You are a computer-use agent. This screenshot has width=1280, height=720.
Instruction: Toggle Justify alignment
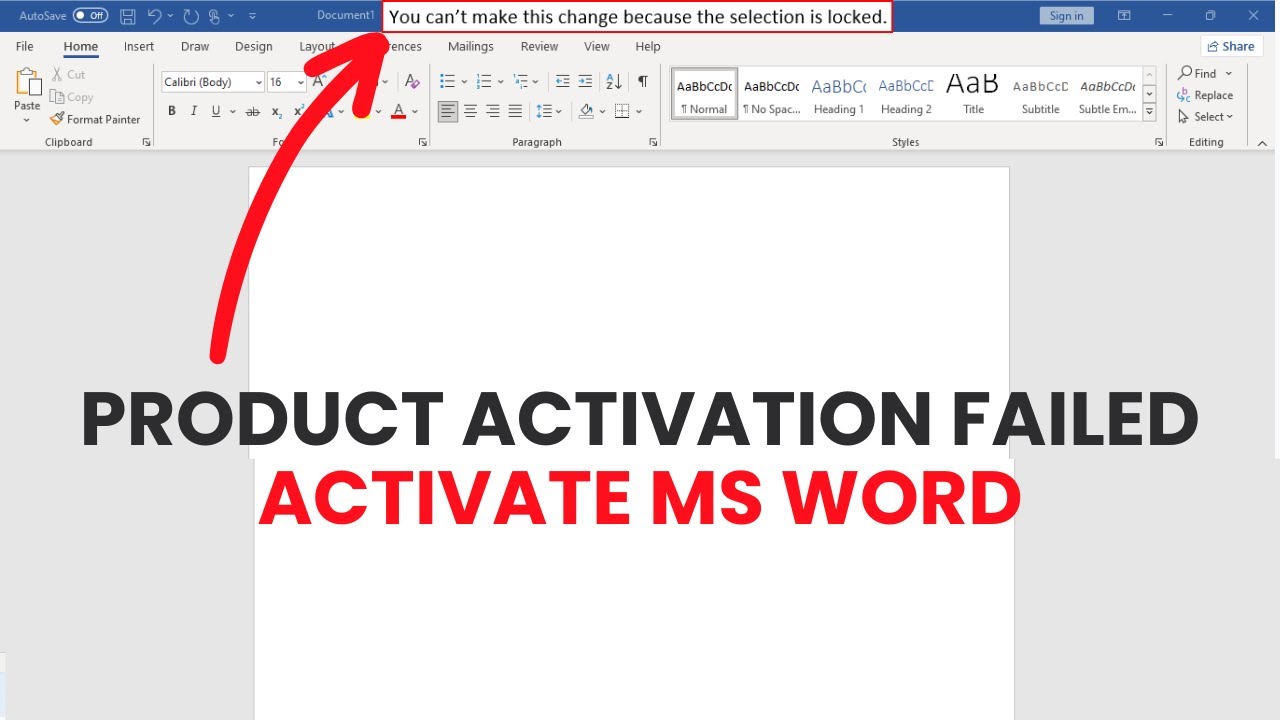[x=515, y=111]
